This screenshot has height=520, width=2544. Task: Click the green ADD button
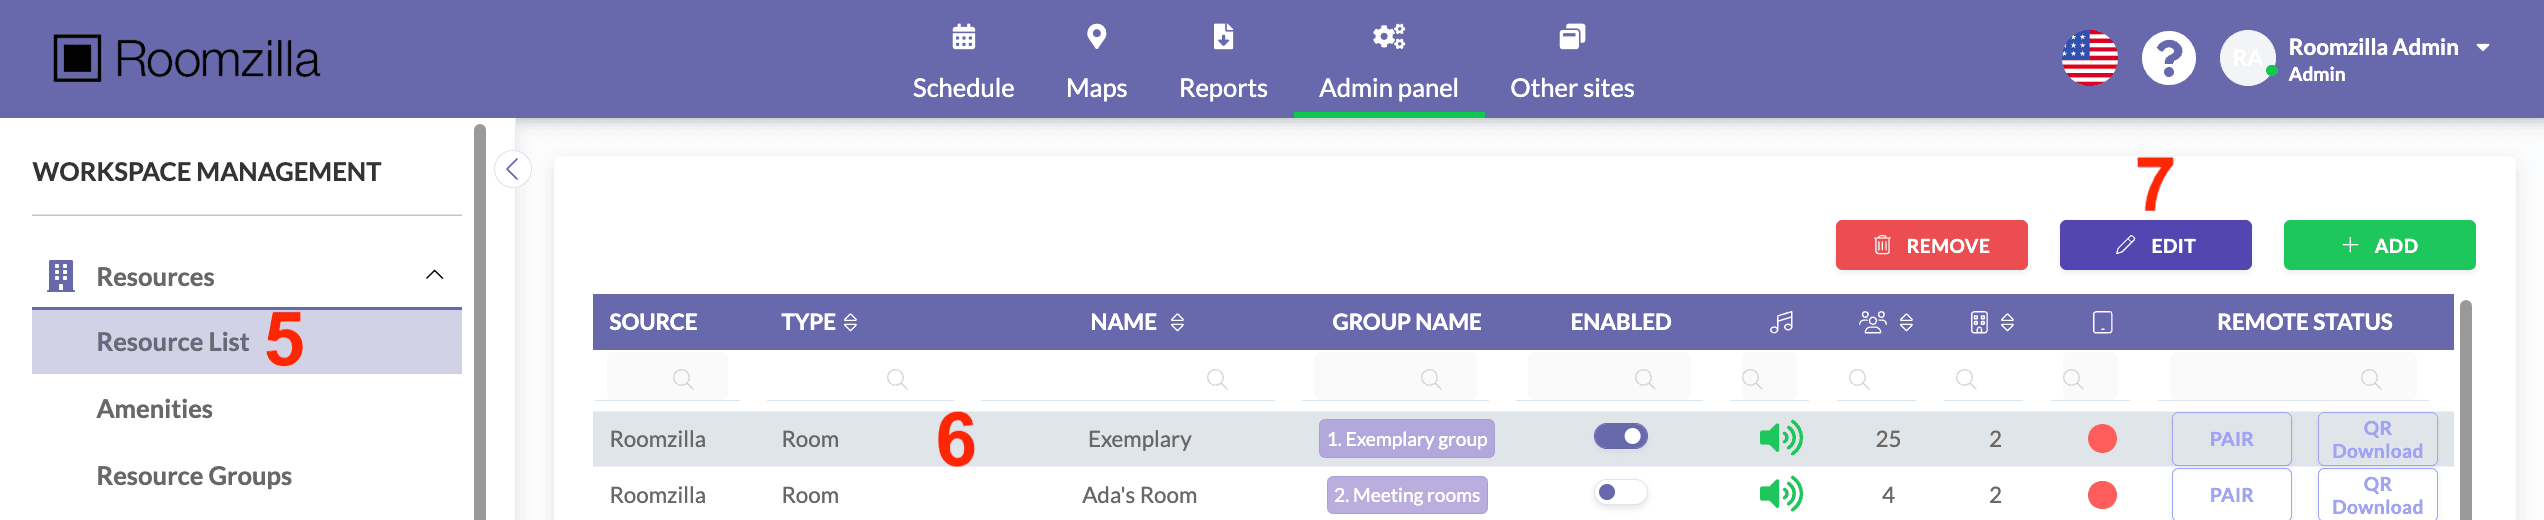[2379, 245]
